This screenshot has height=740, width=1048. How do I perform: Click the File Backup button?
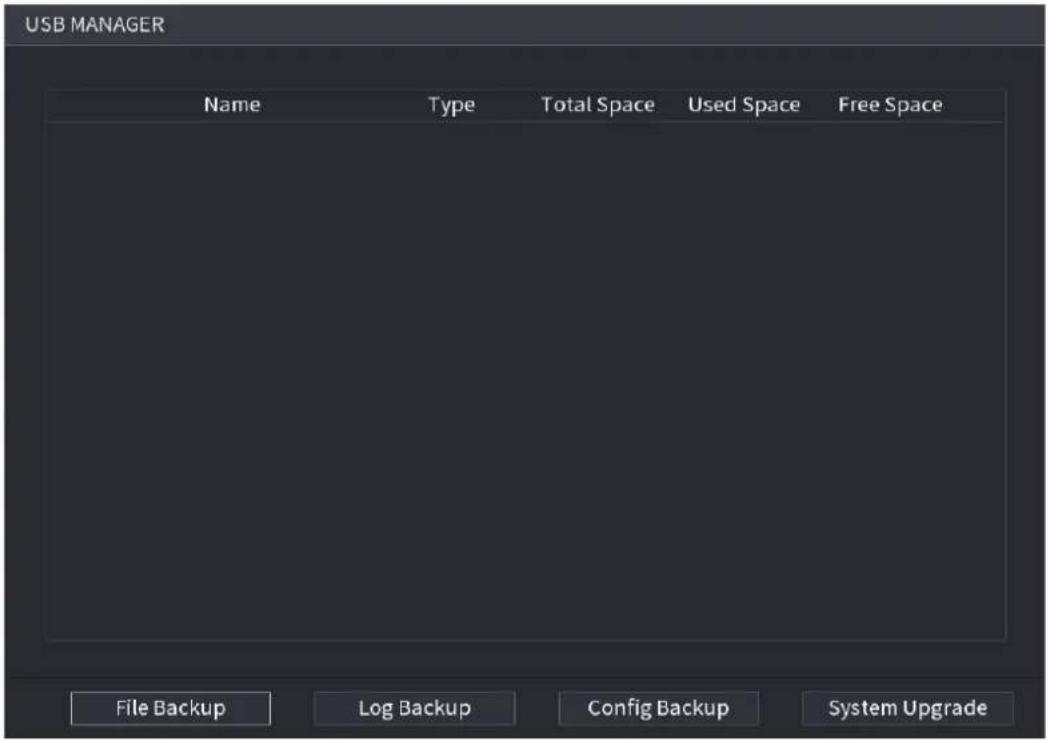click(170, 708)
